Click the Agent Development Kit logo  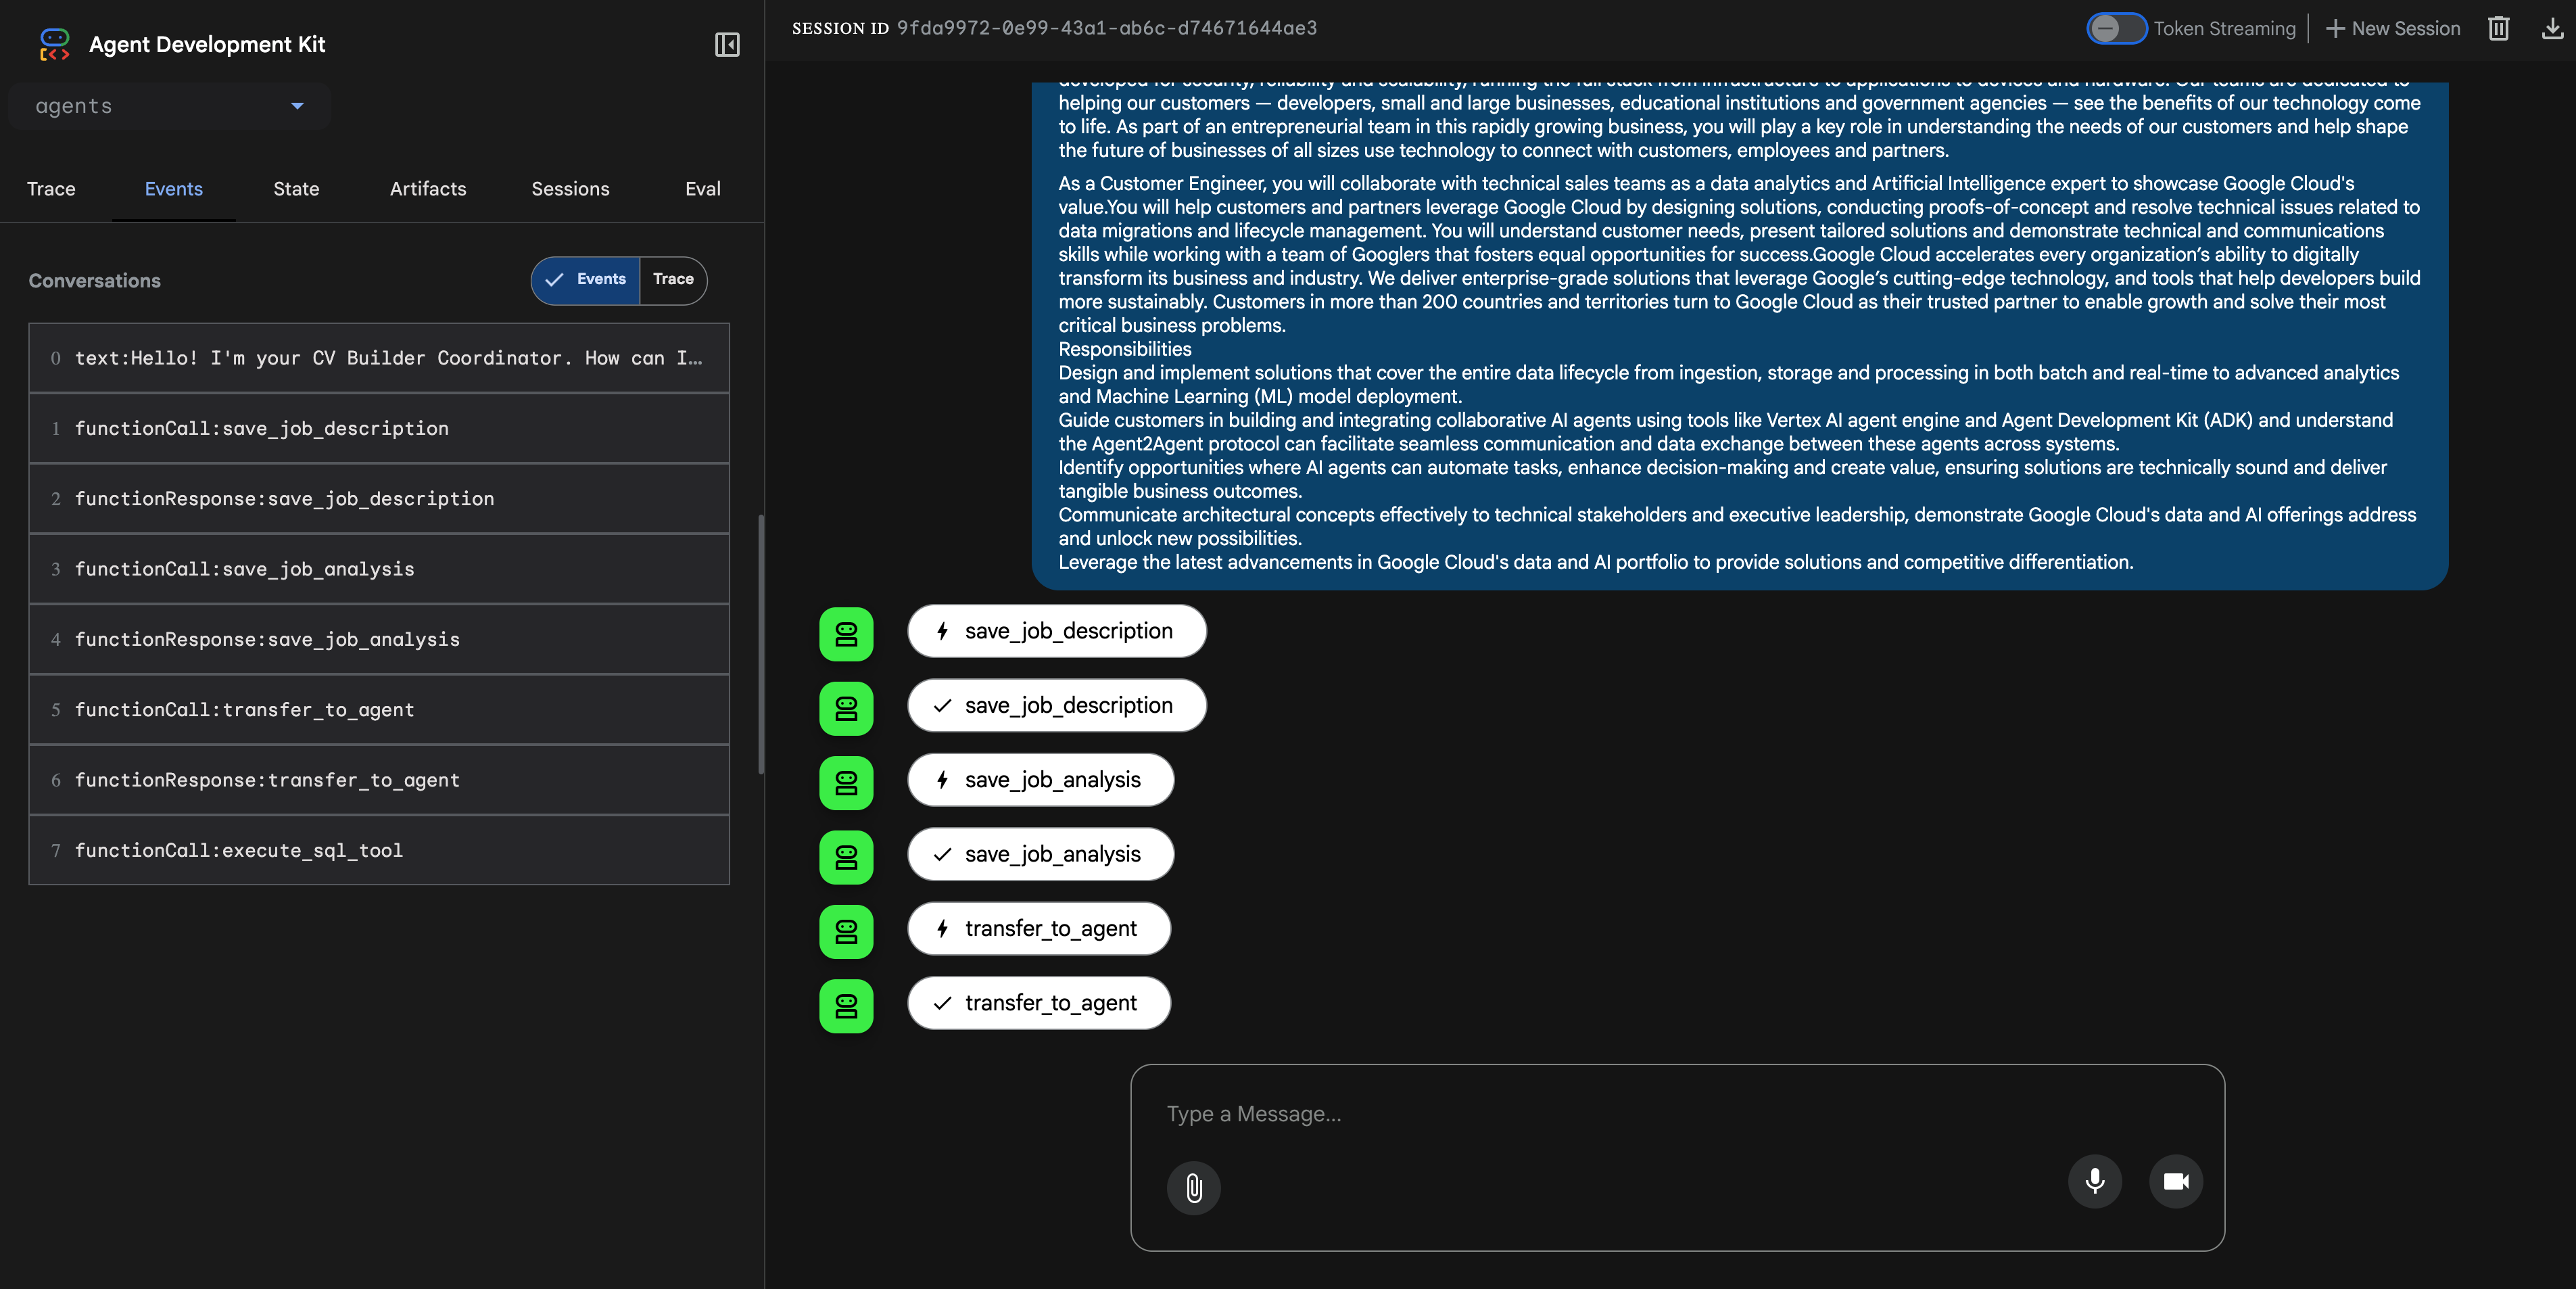click(54, 45)
